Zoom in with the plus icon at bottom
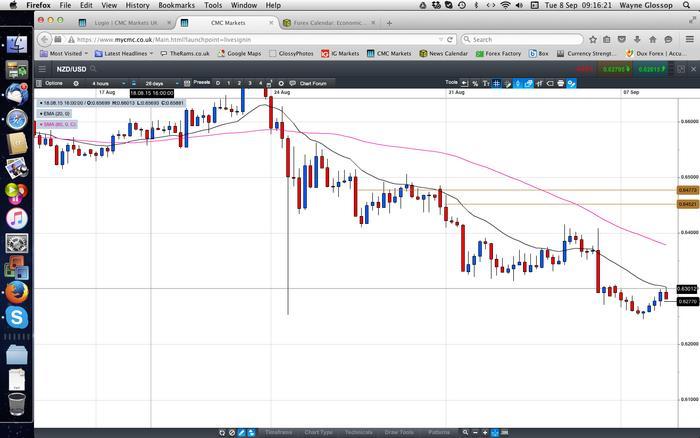 (x=485, y=433)
